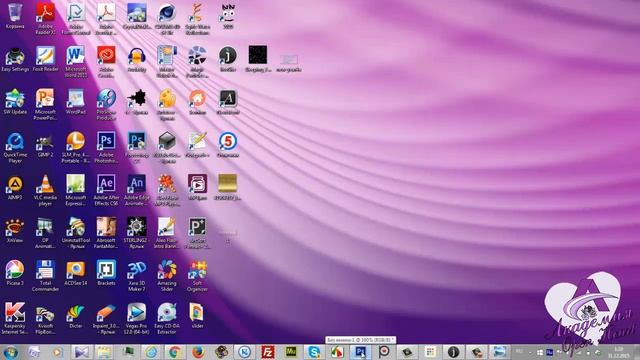Launch Easy CD-DA Extractor shortcut
Viewport: 640px width, 360px height.
[x=167, y=319]
